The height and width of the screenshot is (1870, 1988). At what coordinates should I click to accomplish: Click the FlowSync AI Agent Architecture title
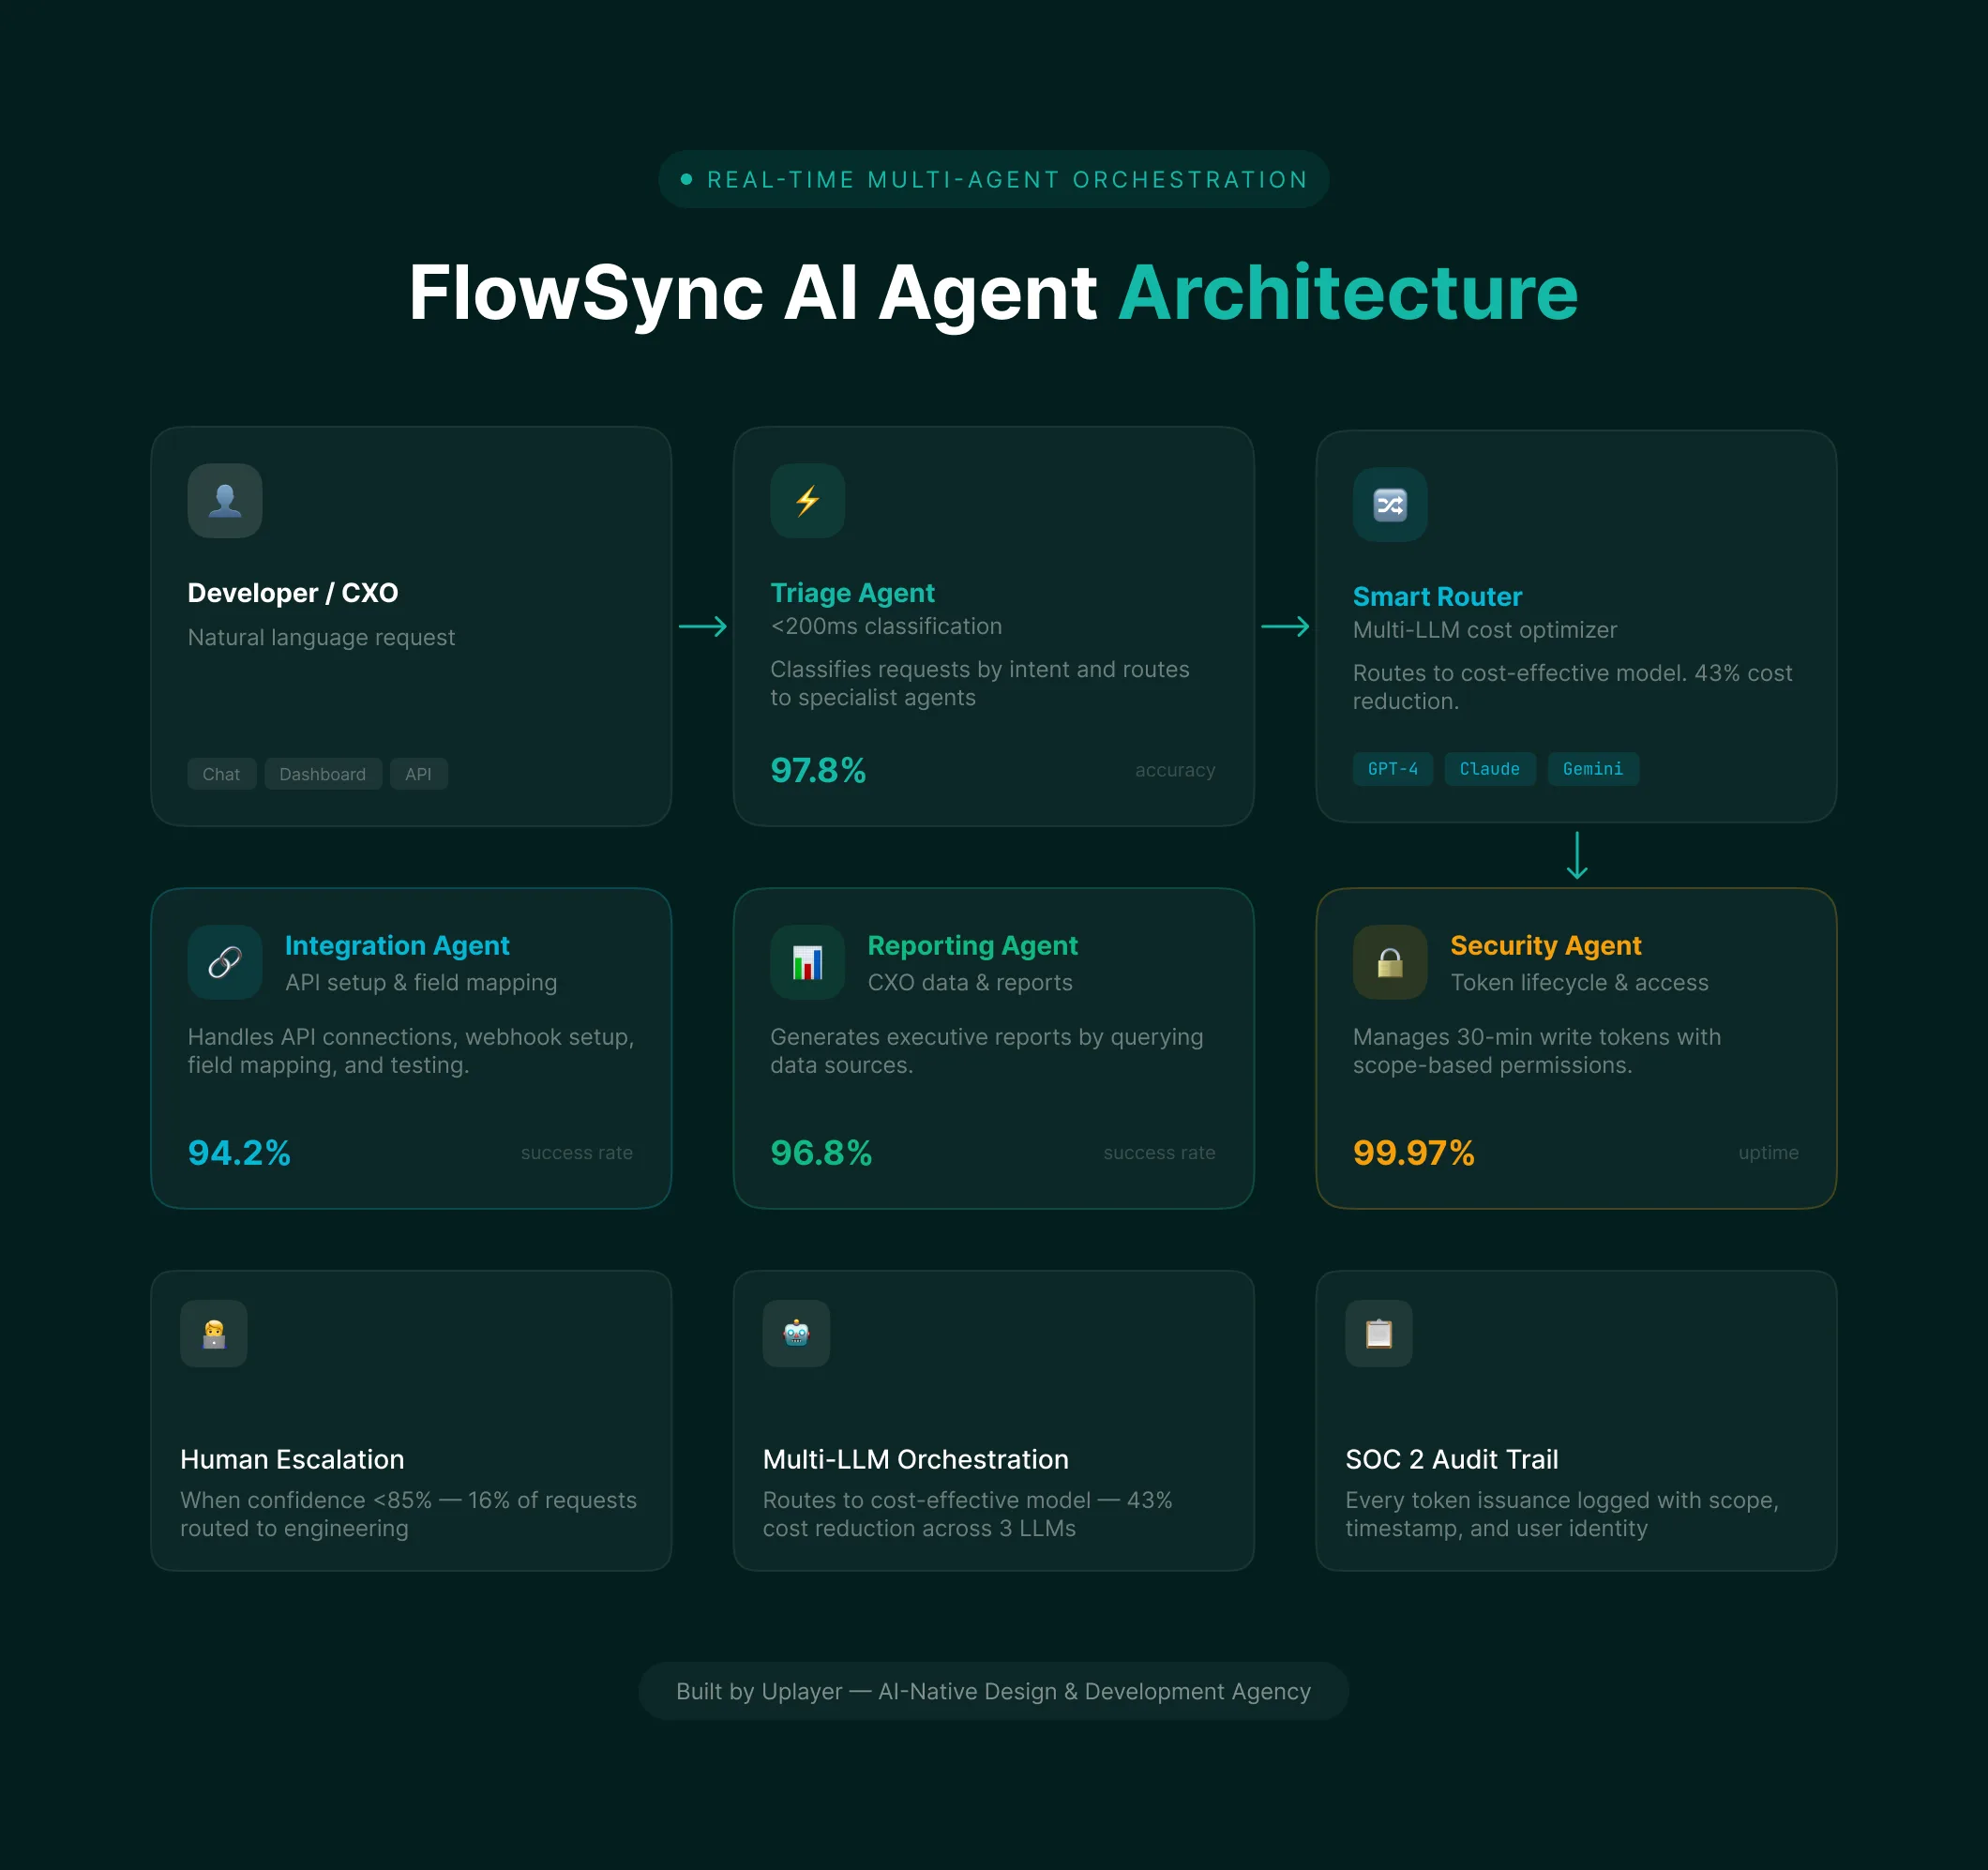coord(994,293)
